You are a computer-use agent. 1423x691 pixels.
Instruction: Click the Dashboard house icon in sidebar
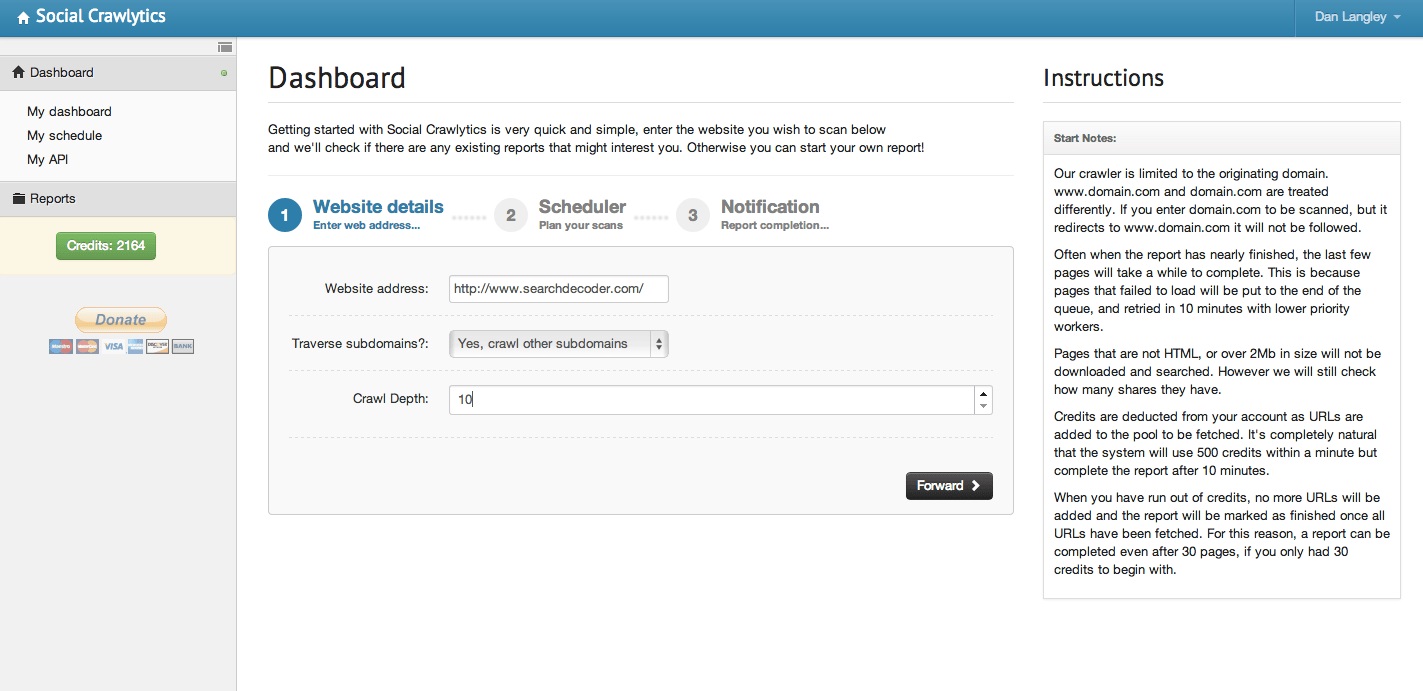pos(18,73)
